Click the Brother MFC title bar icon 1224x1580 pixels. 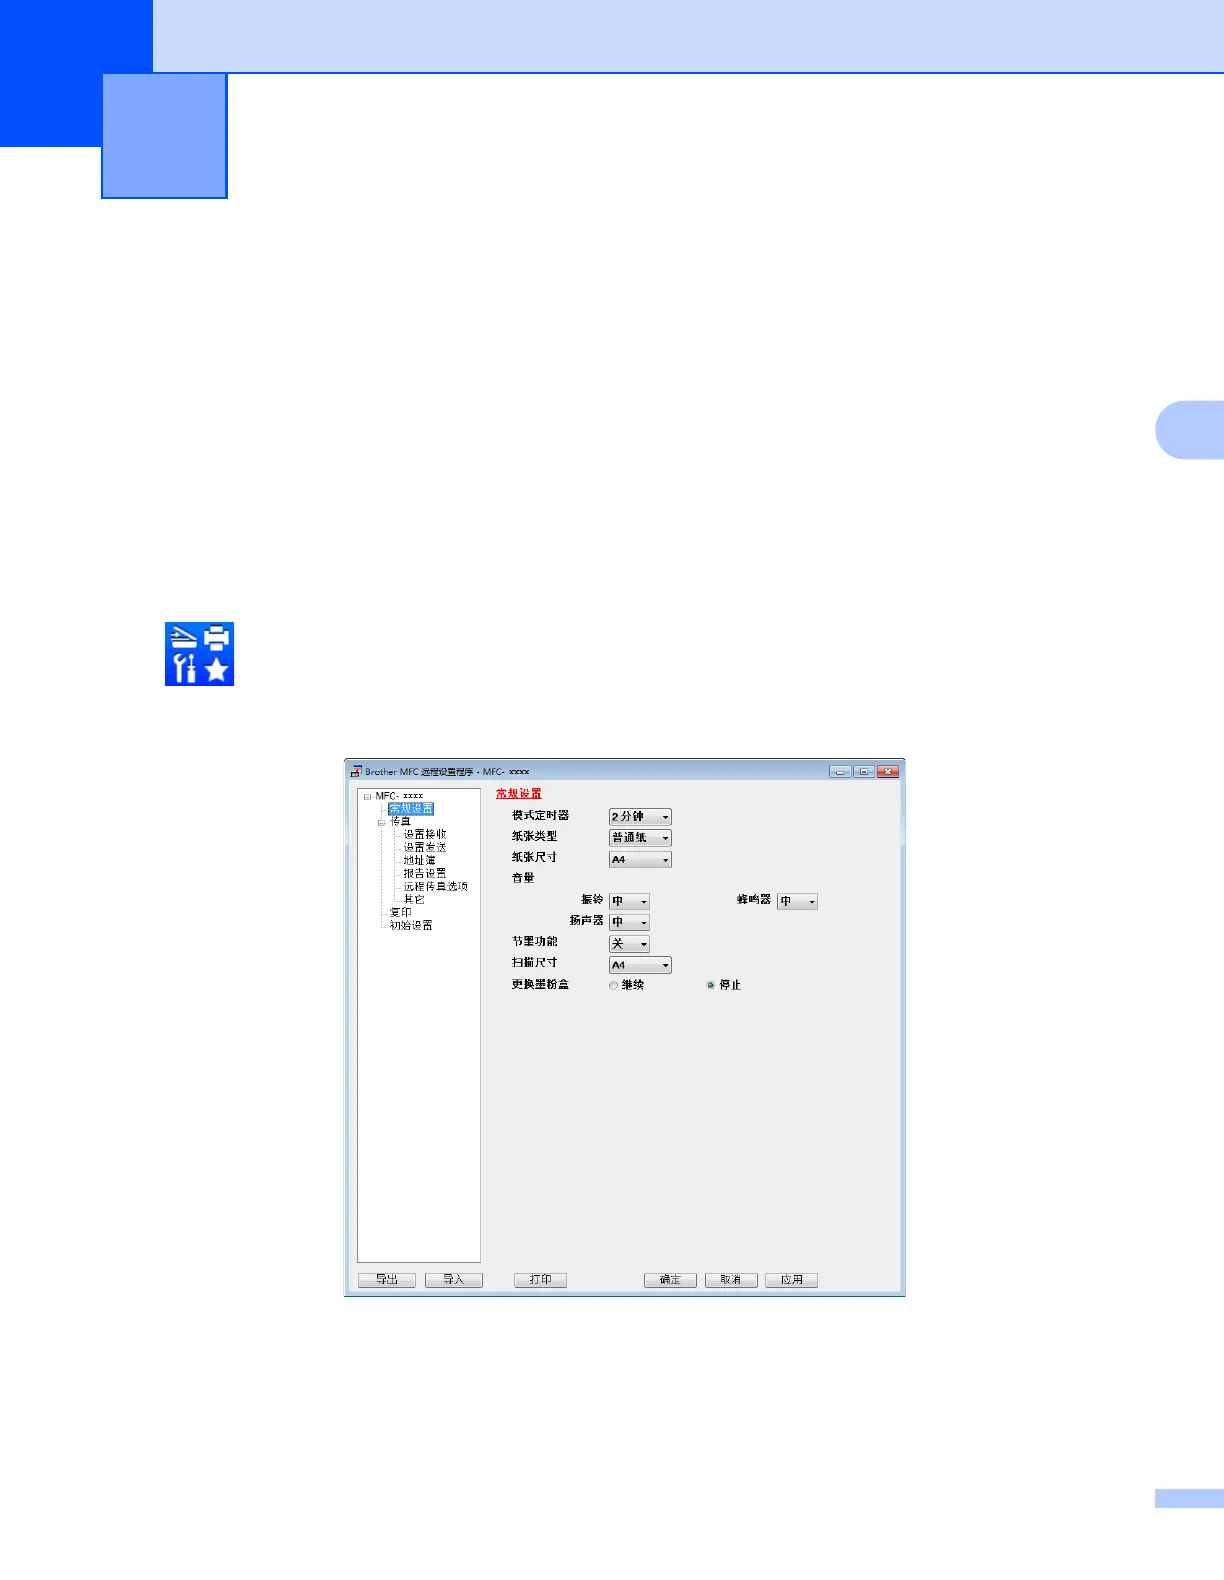pos(356,772)
